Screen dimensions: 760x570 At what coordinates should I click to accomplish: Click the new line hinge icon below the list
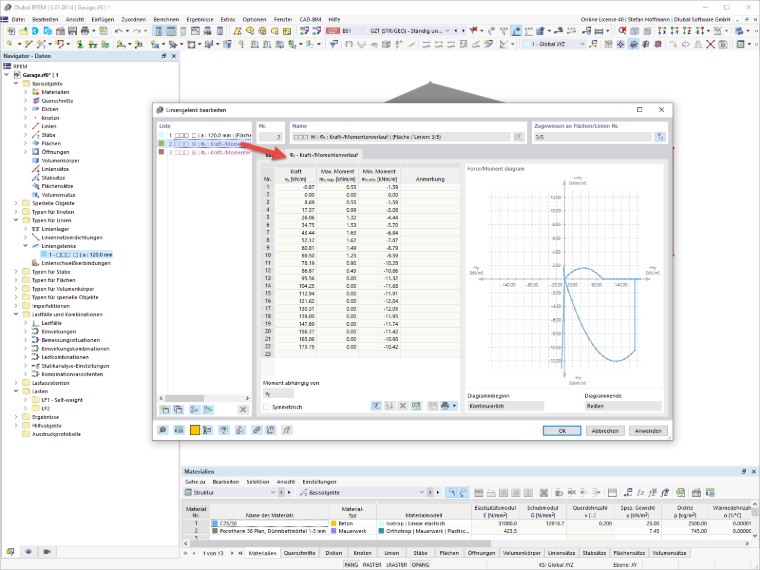click(x=165, y=410)
